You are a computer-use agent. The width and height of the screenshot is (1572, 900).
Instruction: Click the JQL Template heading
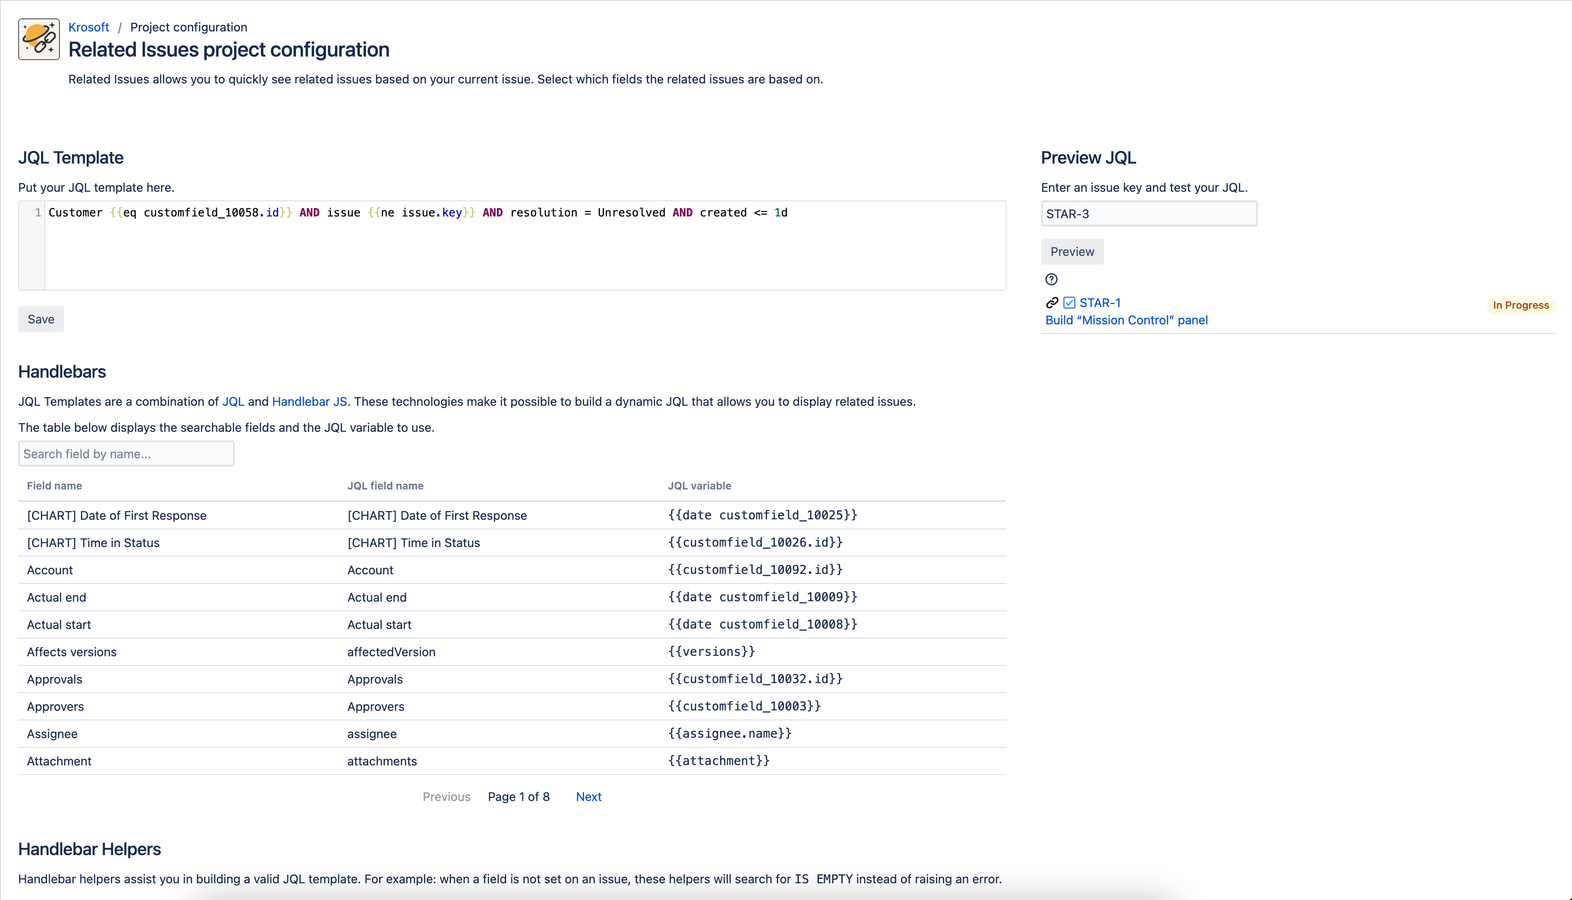click(71, 158)
